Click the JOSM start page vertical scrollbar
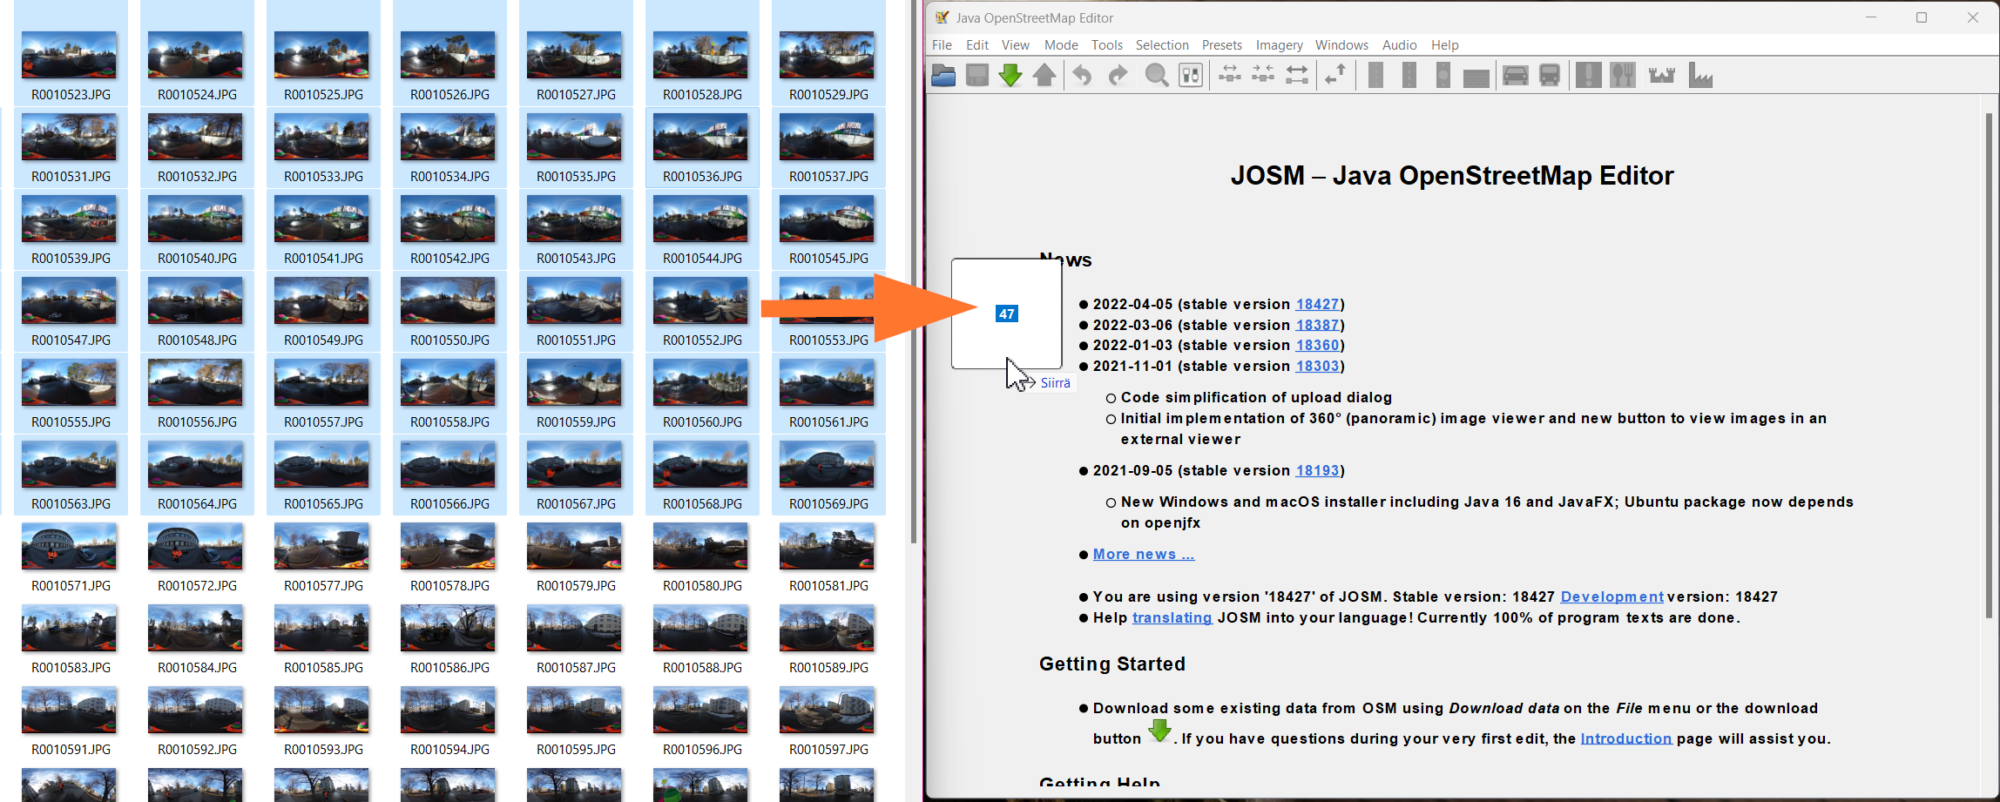2000x802 pixels. pyautogui.click(x=1989, y=365)
